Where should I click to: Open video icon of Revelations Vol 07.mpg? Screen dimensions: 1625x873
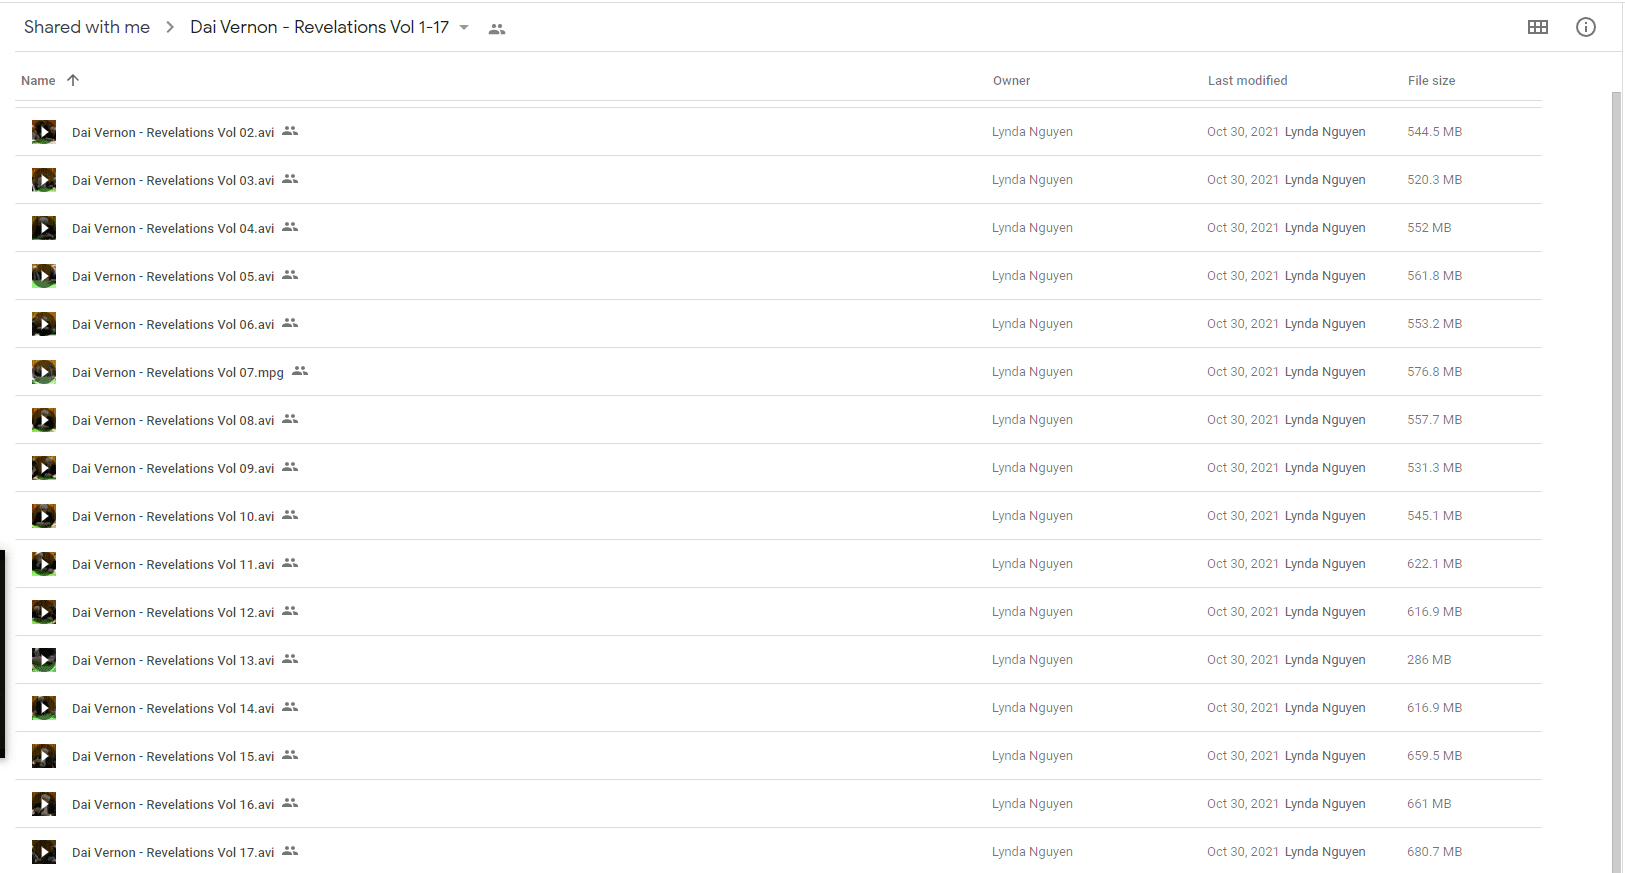(44, 372)
